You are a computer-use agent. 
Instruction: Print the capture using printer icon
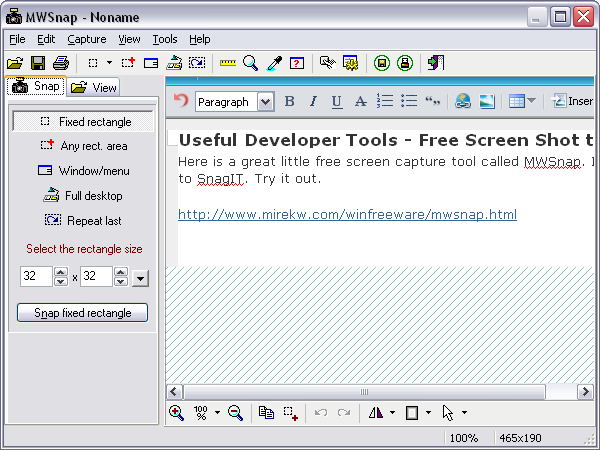[x=61, y=63]
